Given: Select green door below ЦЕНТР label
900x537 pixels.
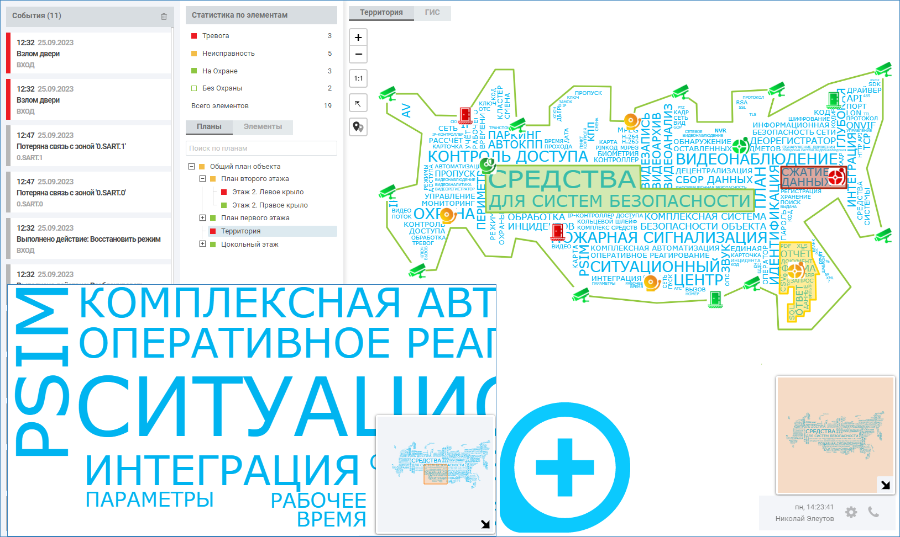Looking at the screenshot, I should [715, 299].
